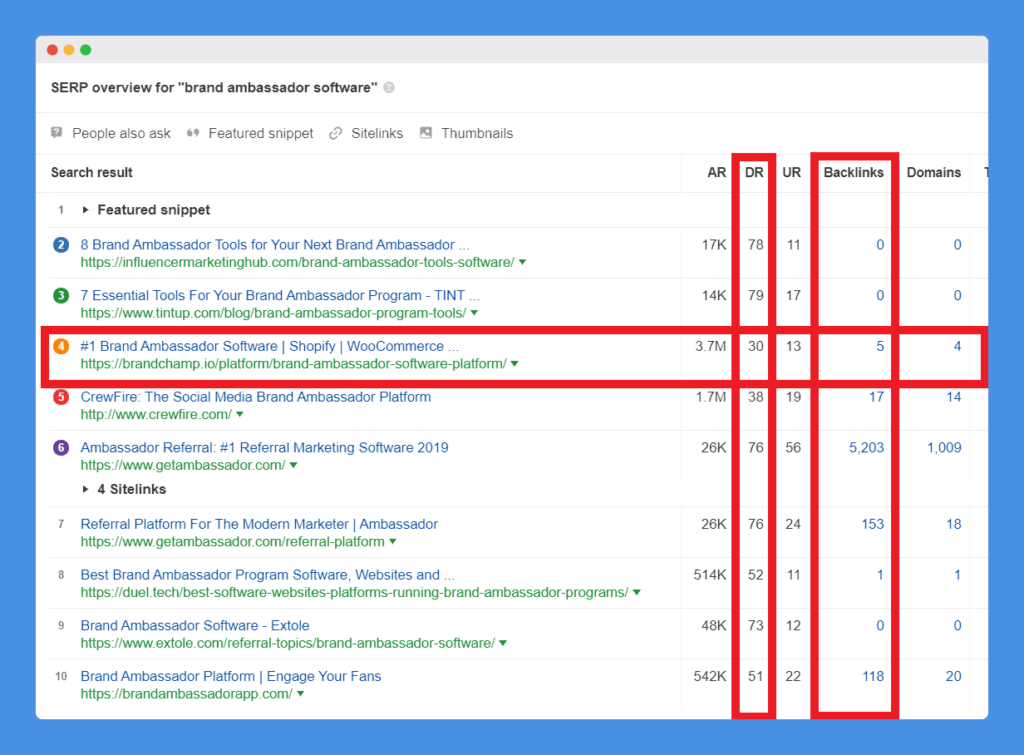Screen dimensions: 1024x755
Task: Open dropdown for duel.tech URL
Action: [x=637, y=592]
